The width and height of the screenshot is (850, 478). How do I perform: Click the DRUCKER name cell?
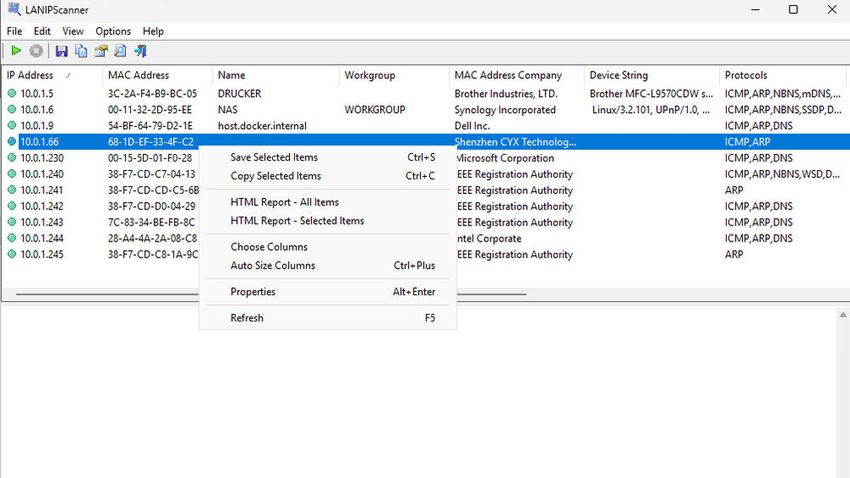[x=239, y=94]
